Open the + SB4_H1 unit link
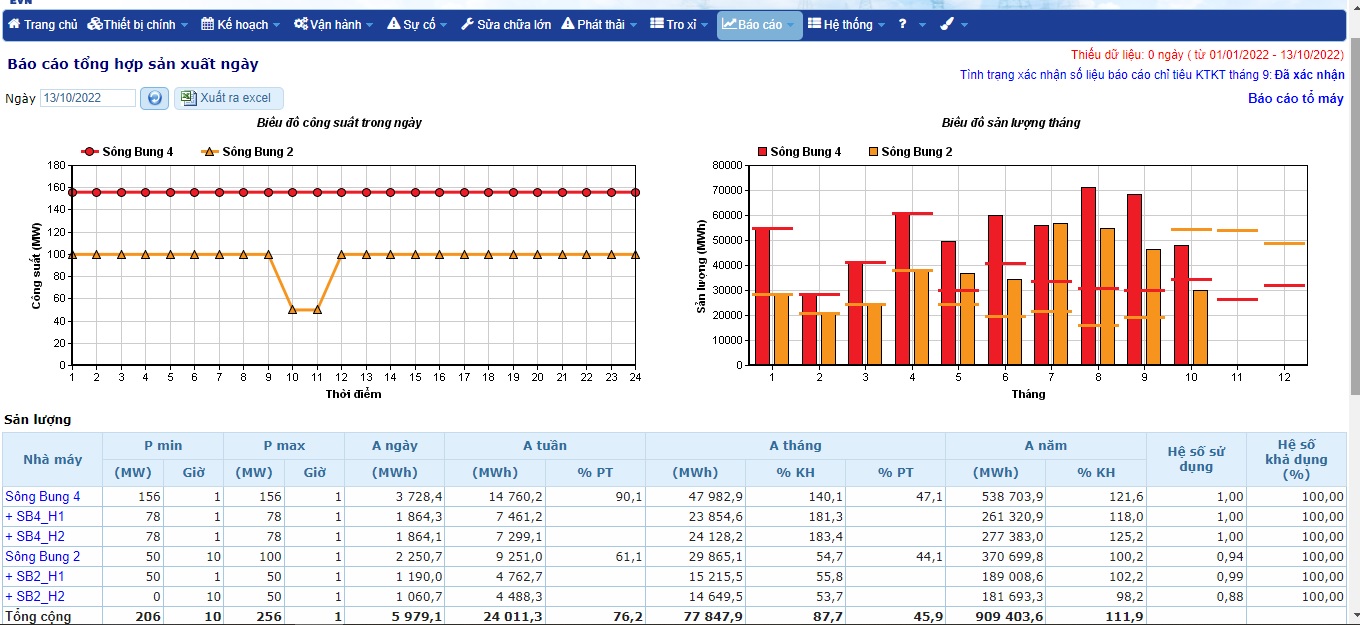1360x625 pixels. 35,516
